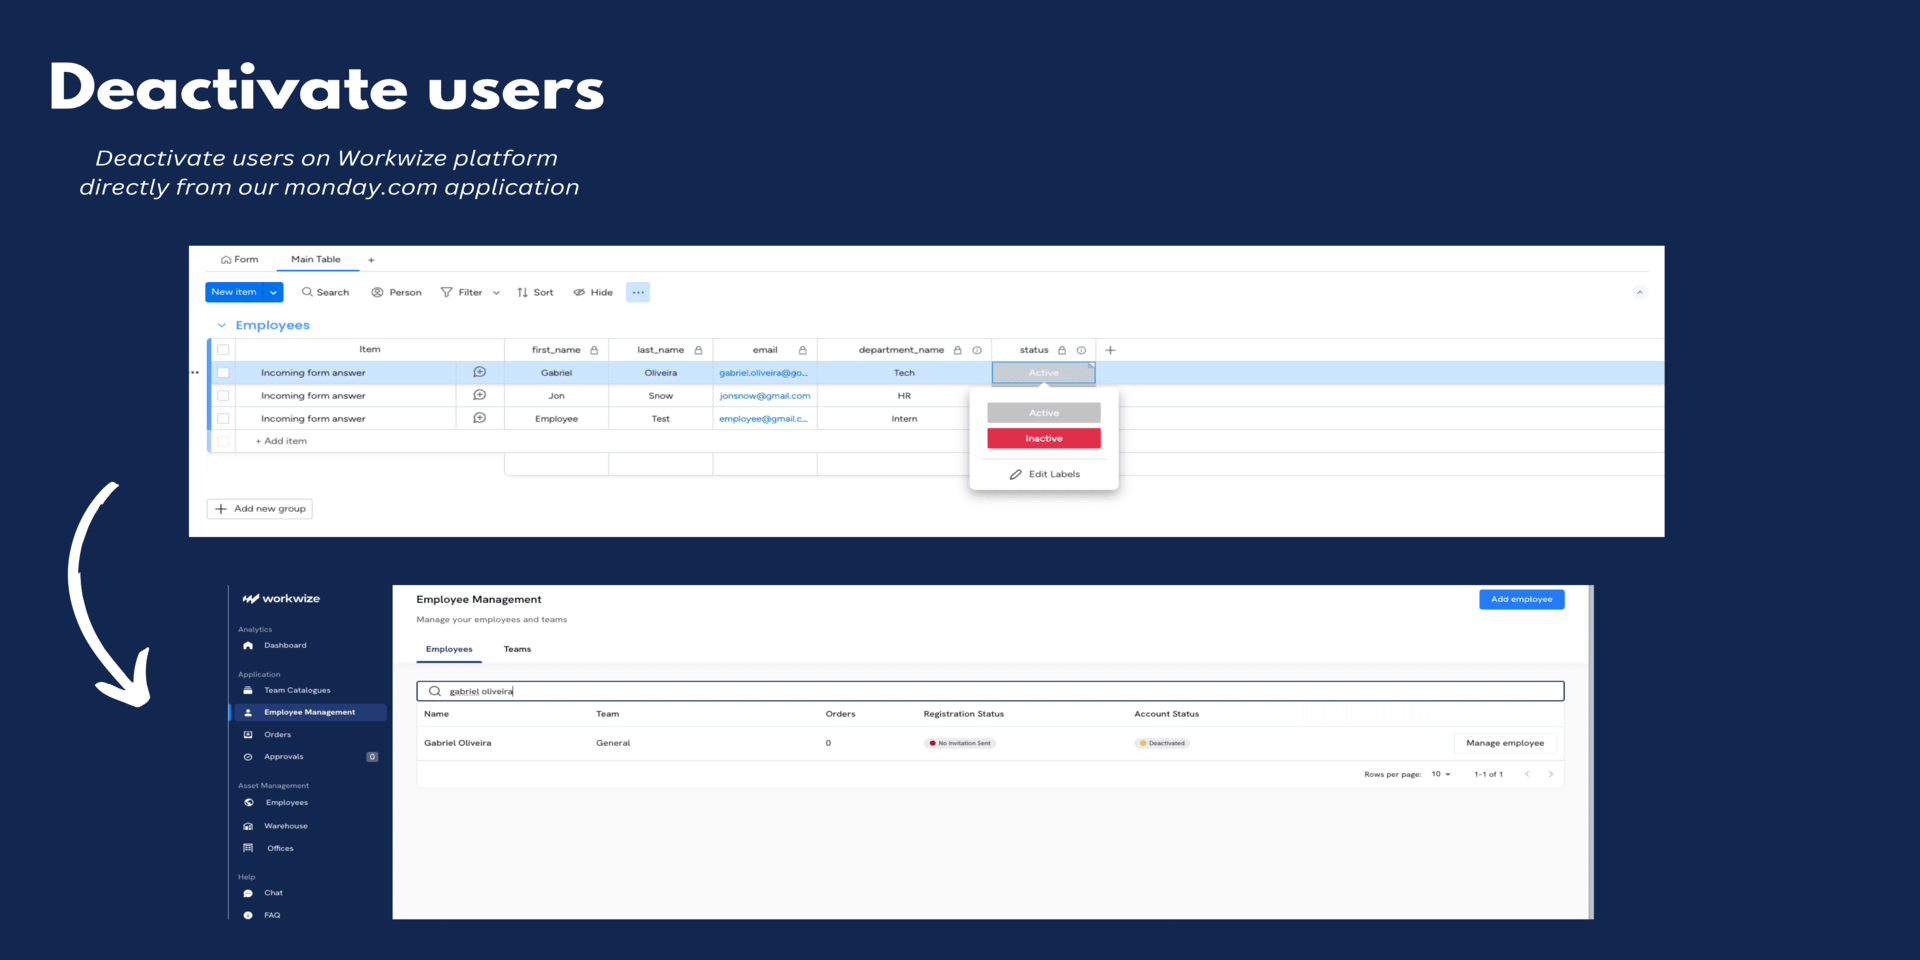The height and width of the screenshot is (960, 1920).
Task: Click Add new group button
Action: tap(260, 509)
